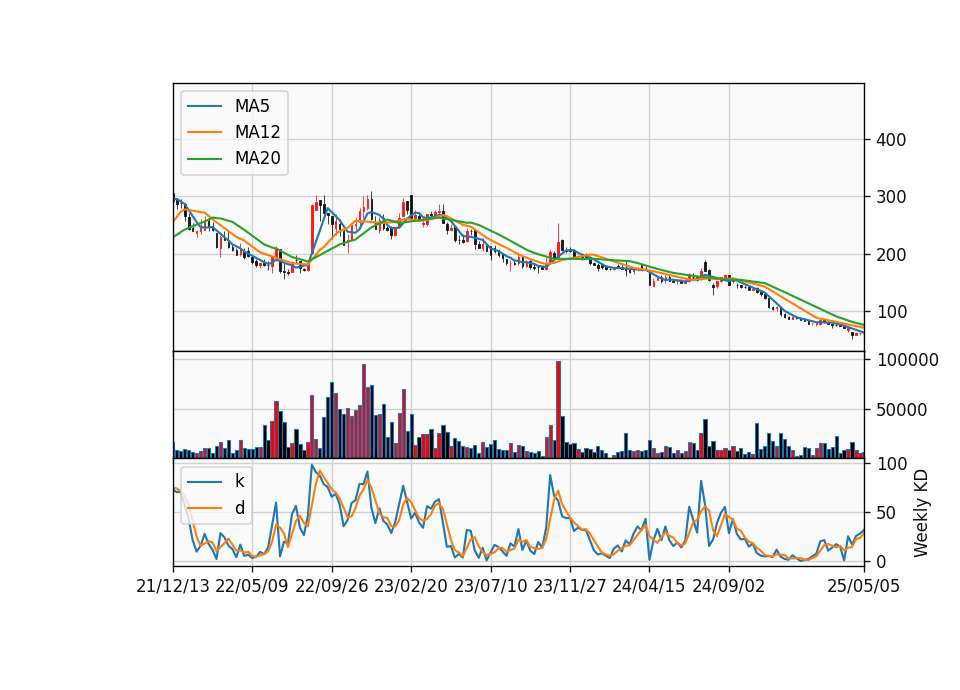
Task: Click the 23/07/10 date tick label
Action: 490,586
